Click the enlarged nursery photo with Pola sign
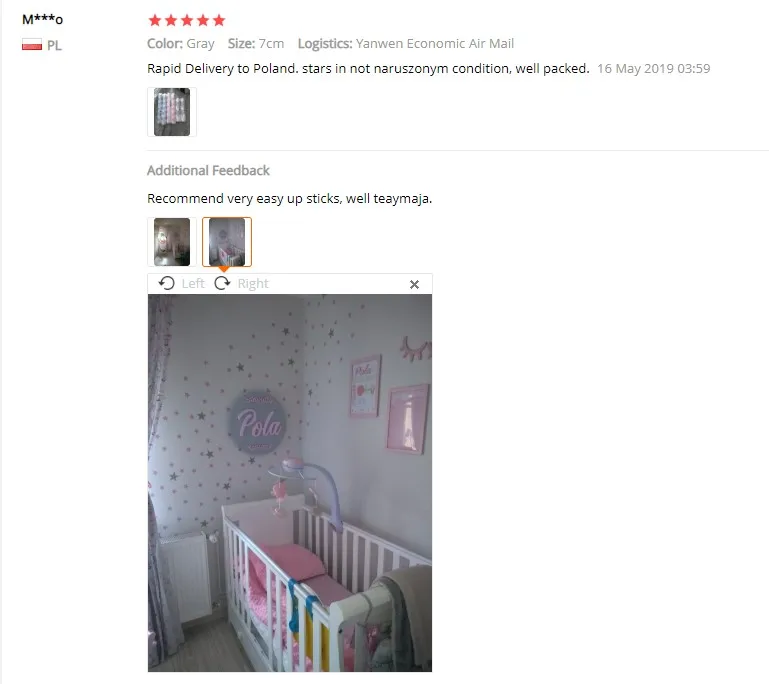769x684 pixels. (x=290, y=483)
